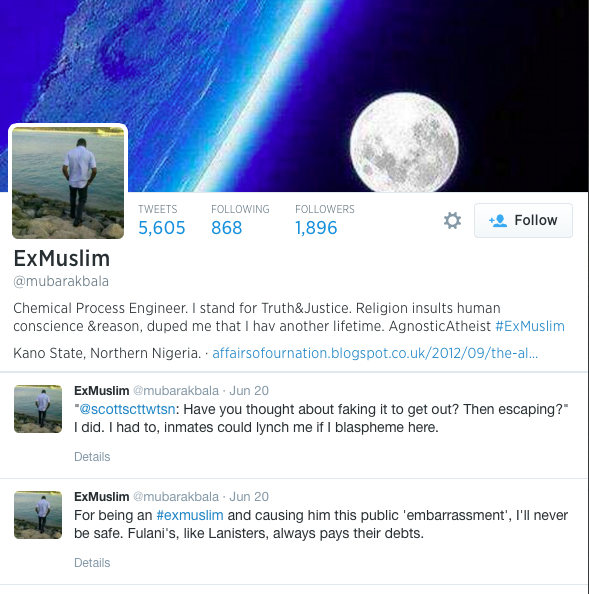Open the 868 Following list
The width and height of the screenshot is (589, 594).
pos(240,220)
